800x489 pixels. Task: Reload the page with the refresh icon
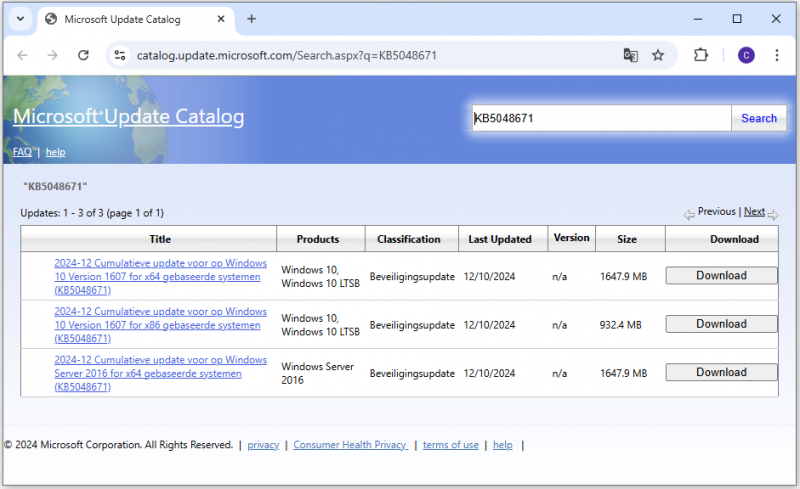pos(83,55)
